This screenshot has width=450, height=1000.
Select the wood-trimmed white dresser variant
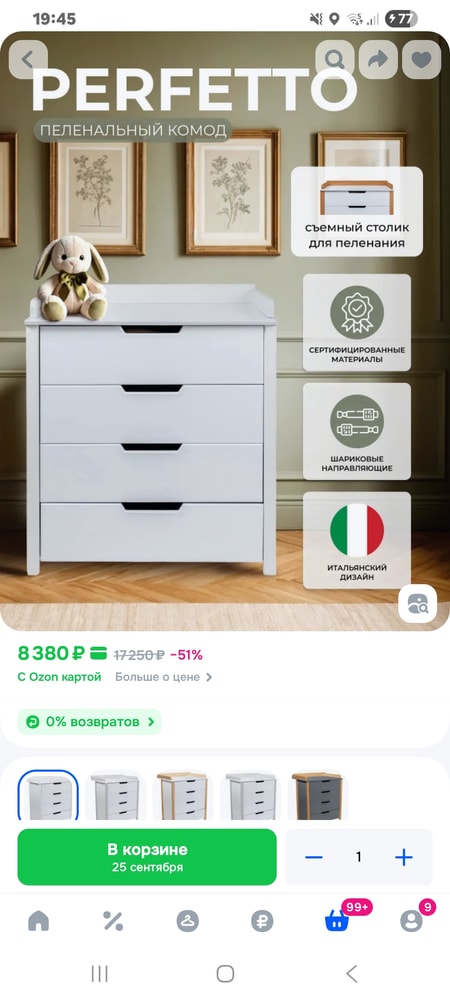pyautogui.click(x=182, y=795)
